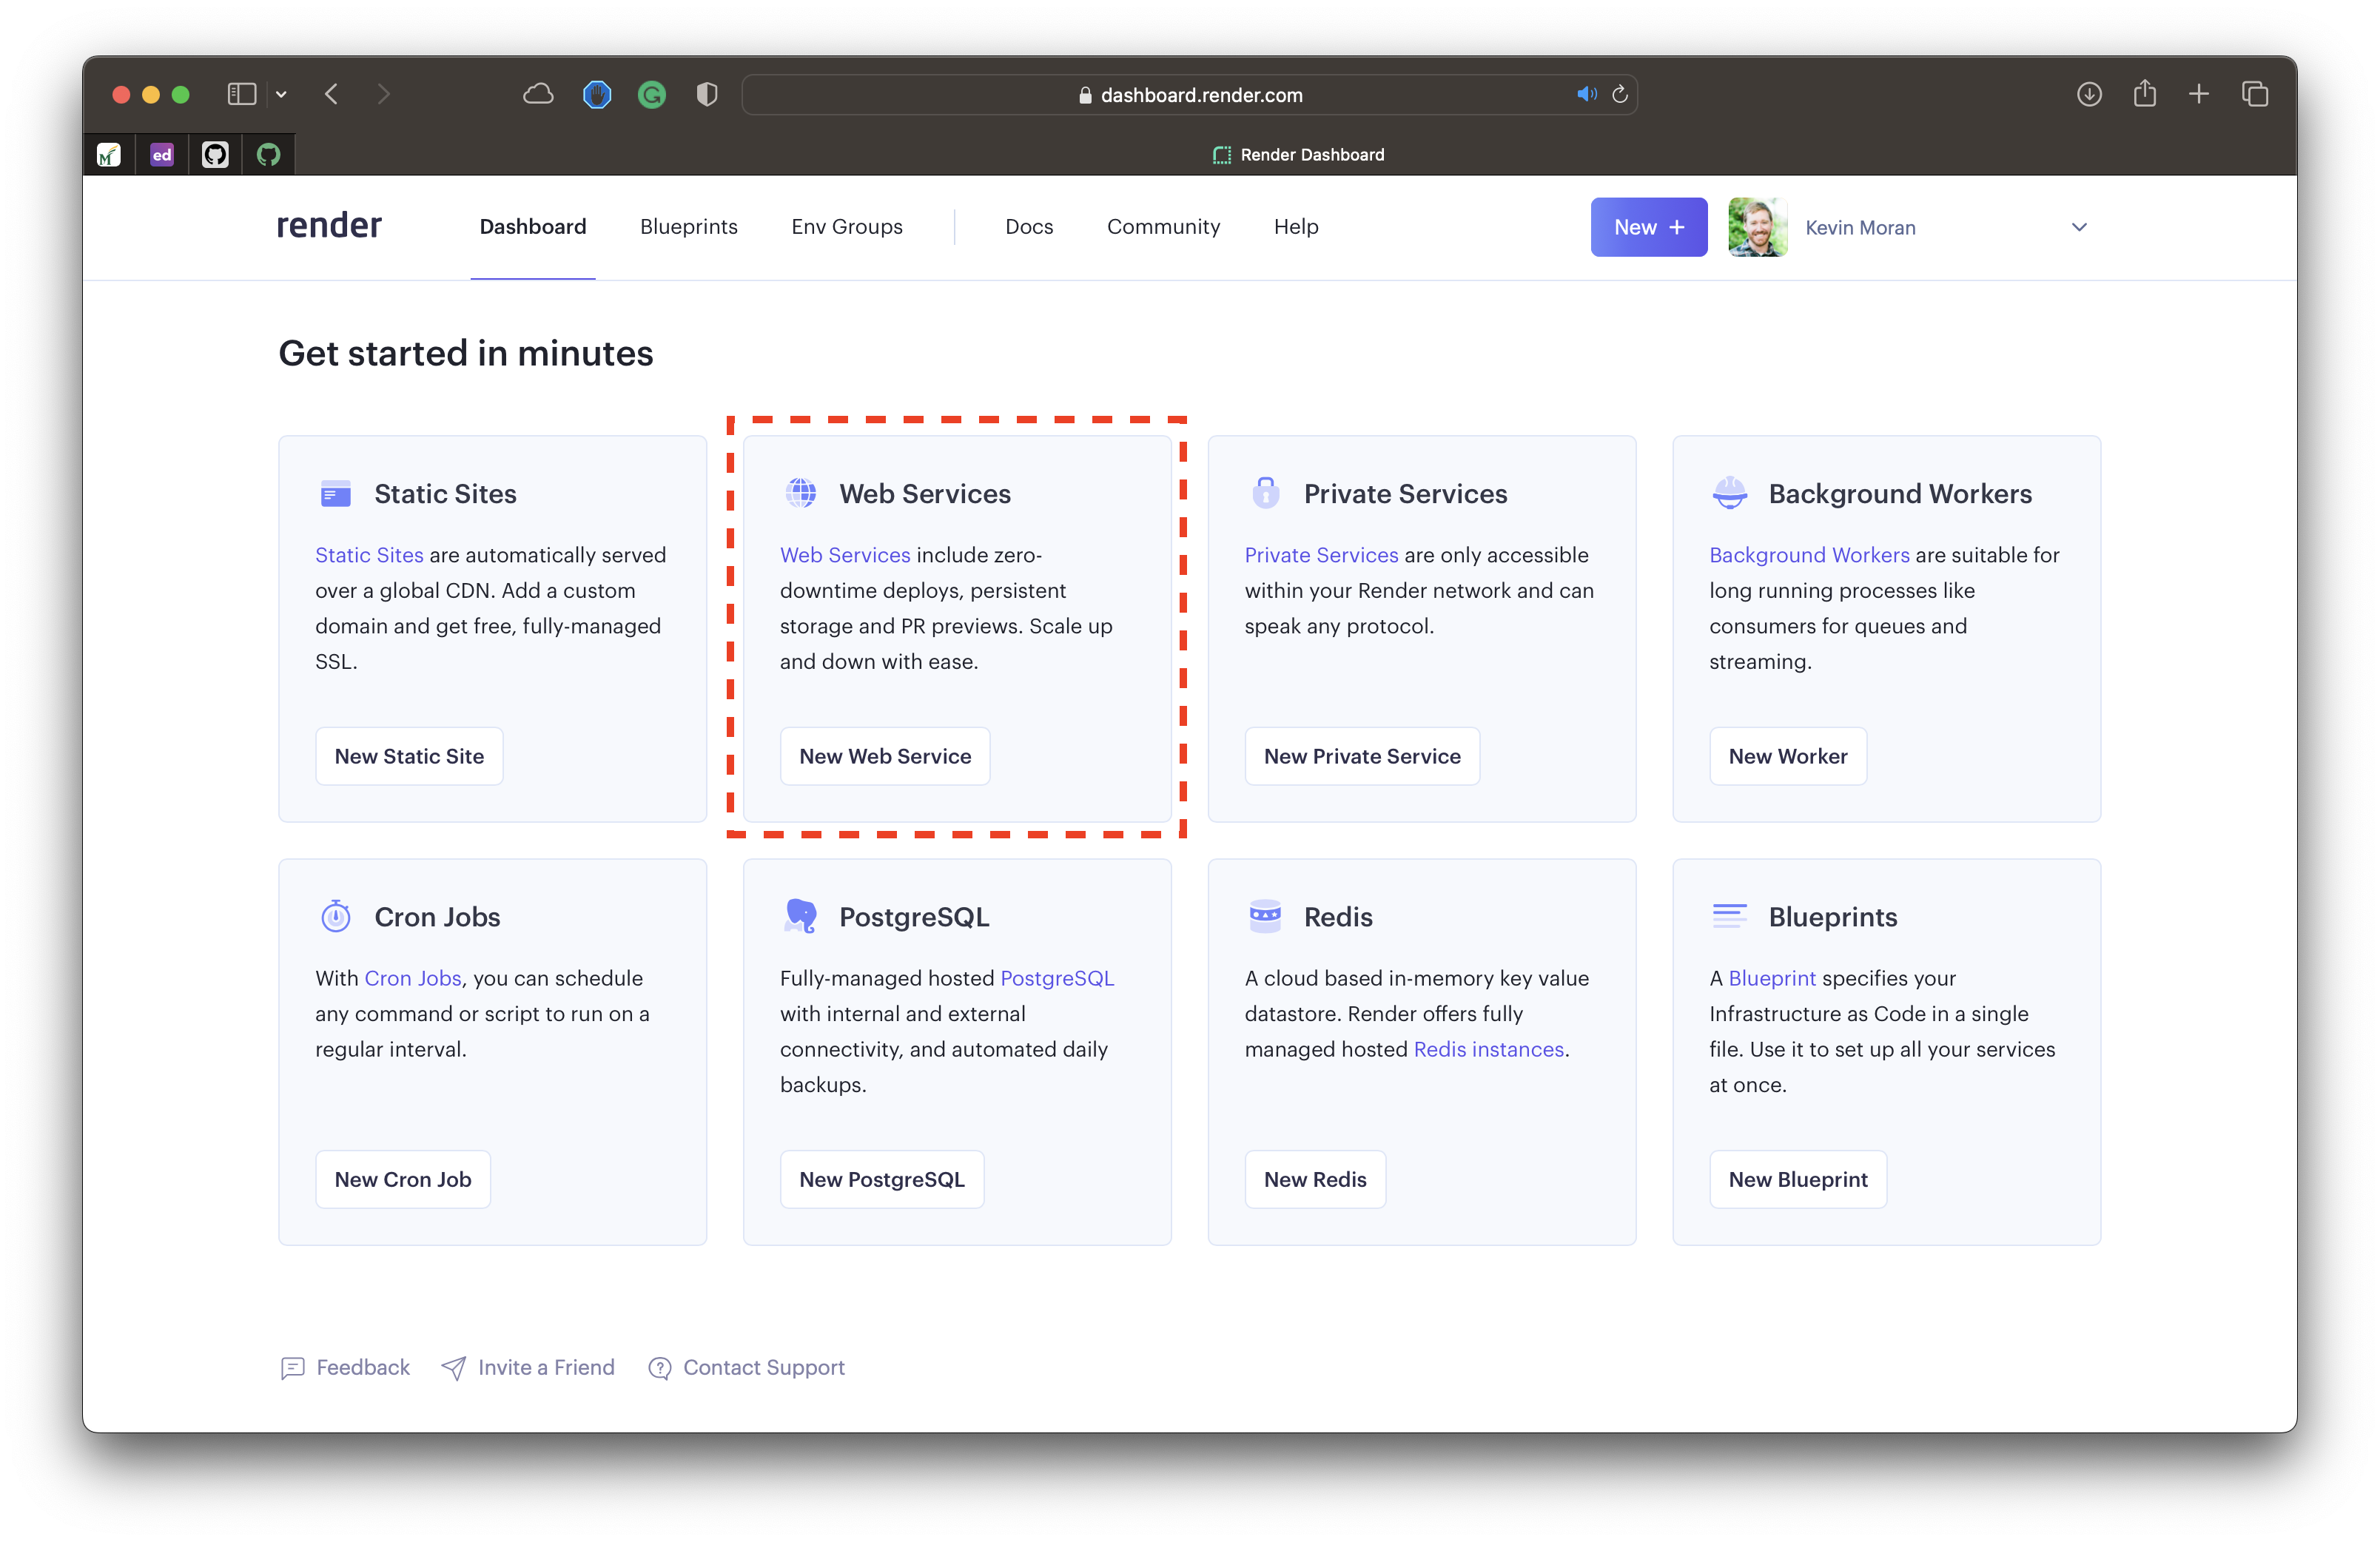Click the Redis datastore icon
The width and height of the screenshot is (2380, 1542).
coord(1265,916)
